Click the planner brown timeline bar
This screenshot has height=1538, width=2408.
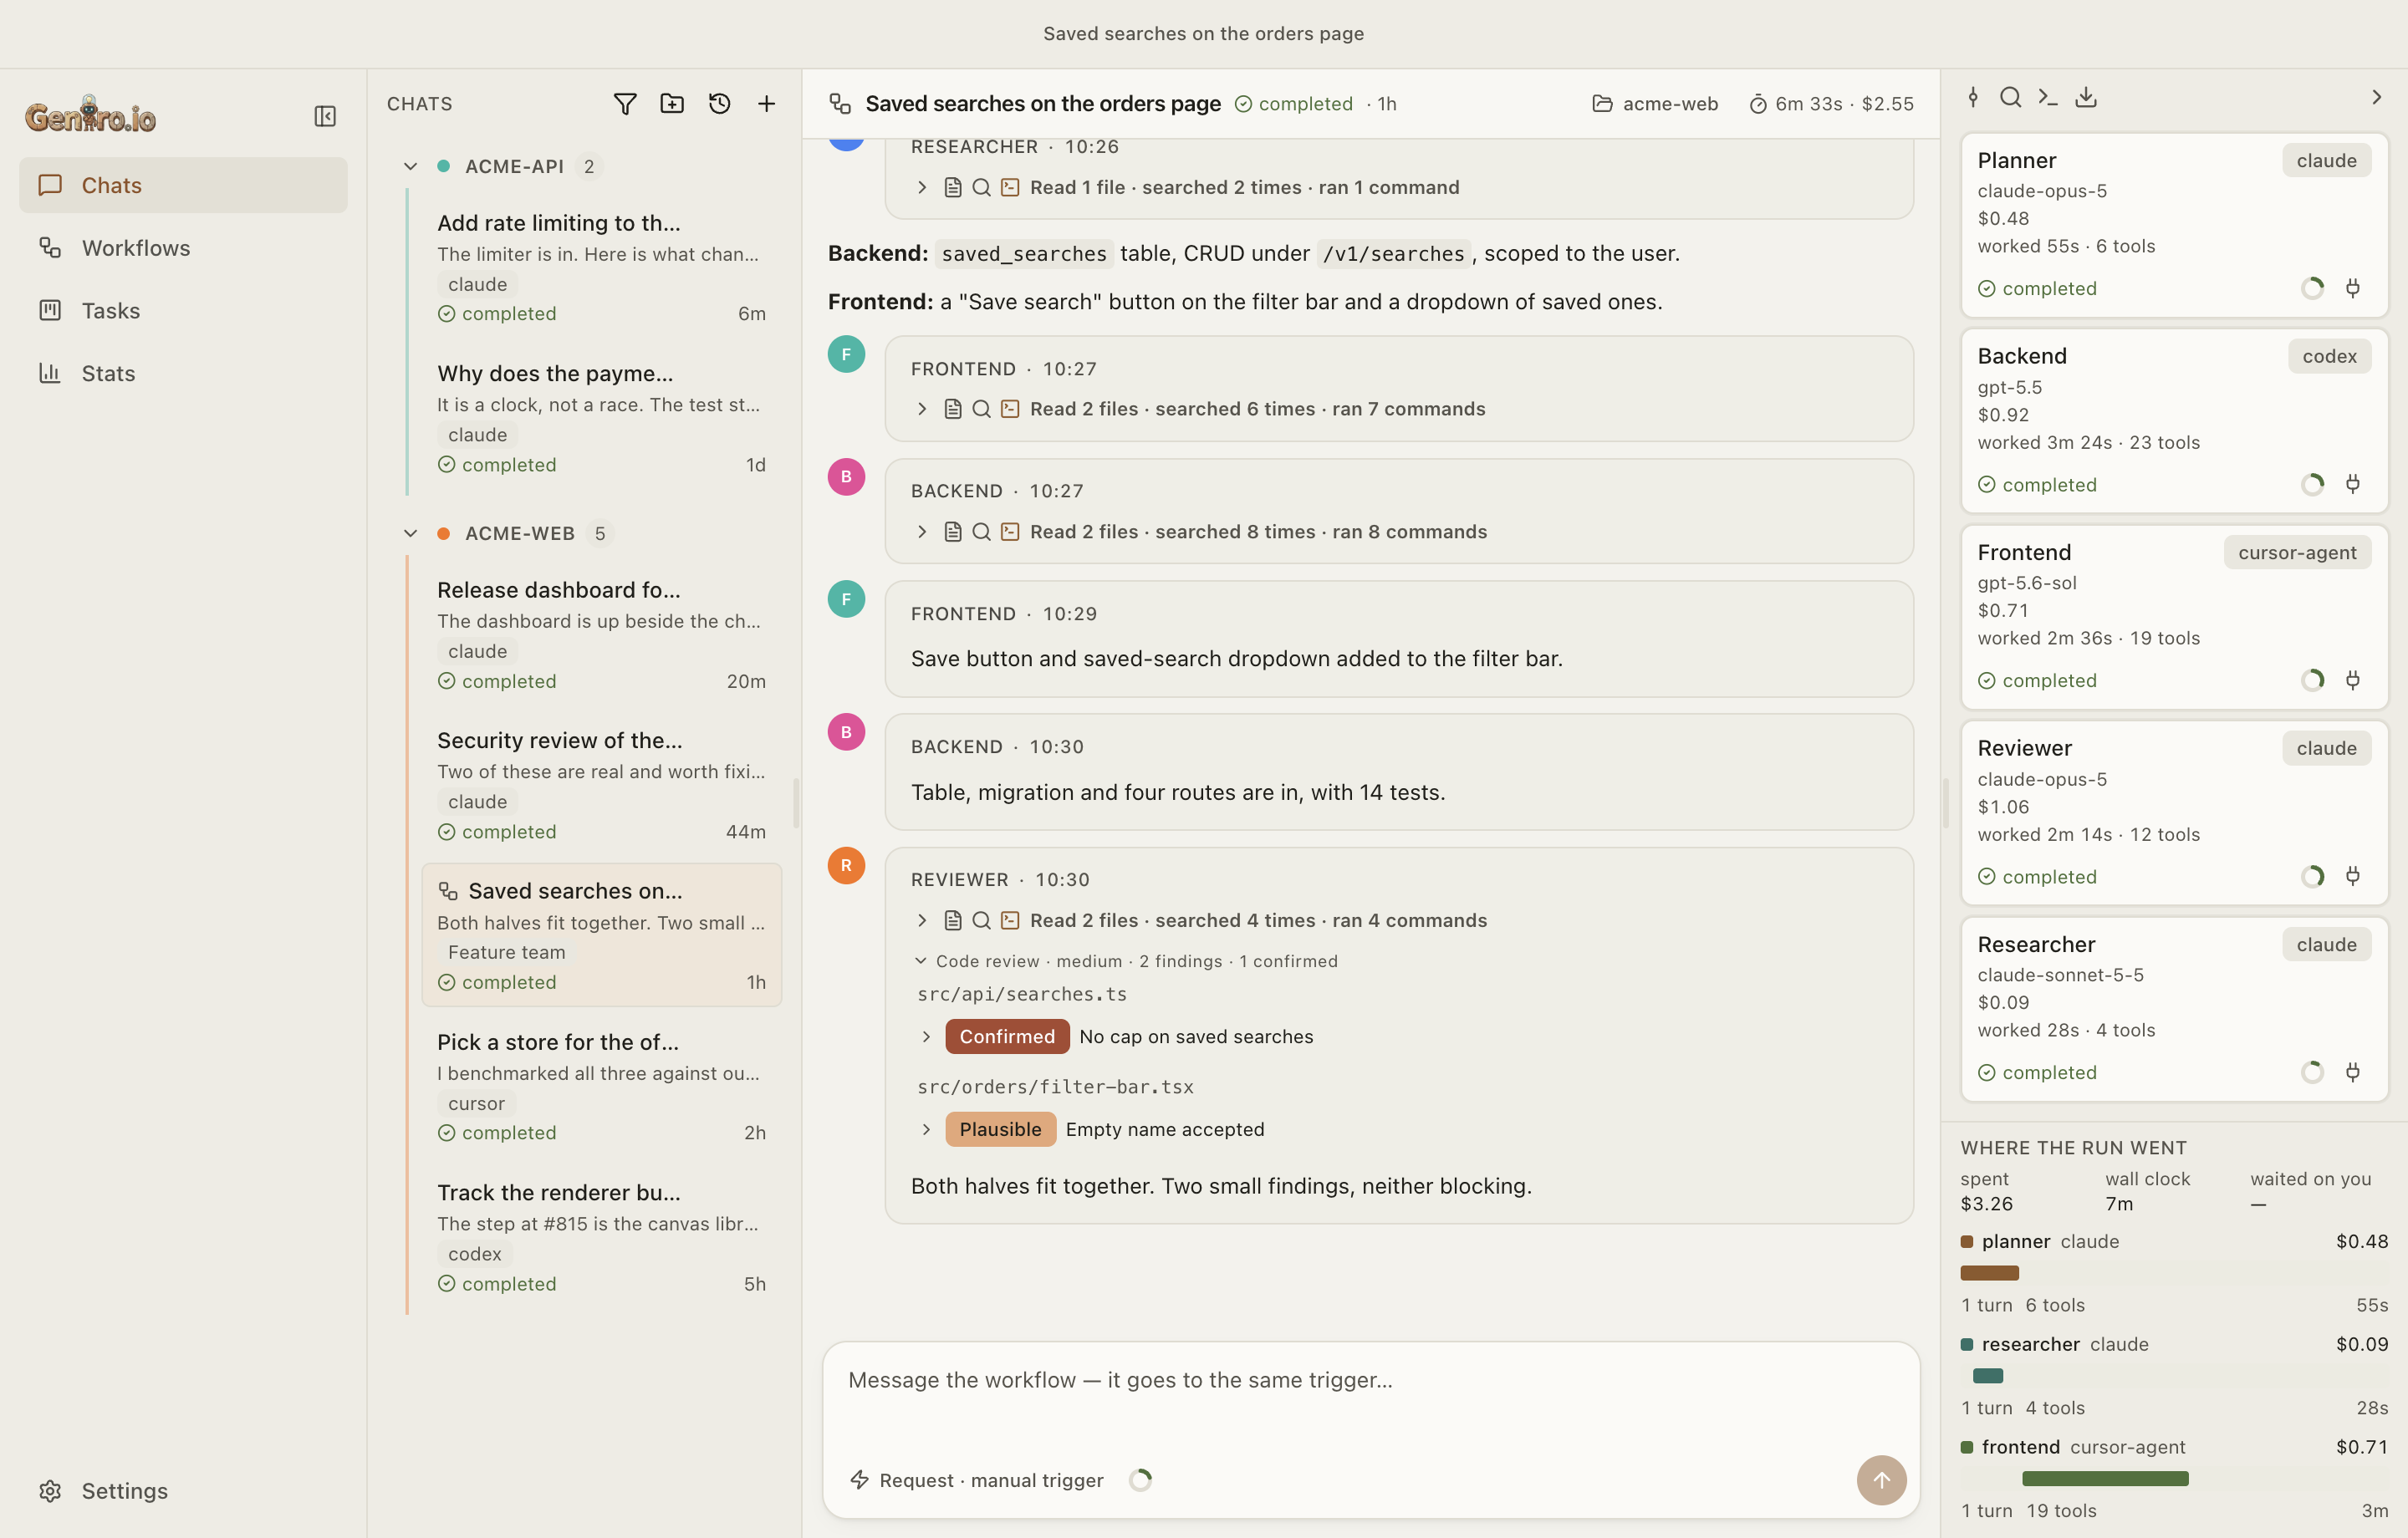pyautogui.click(x=1989, y=1274)
